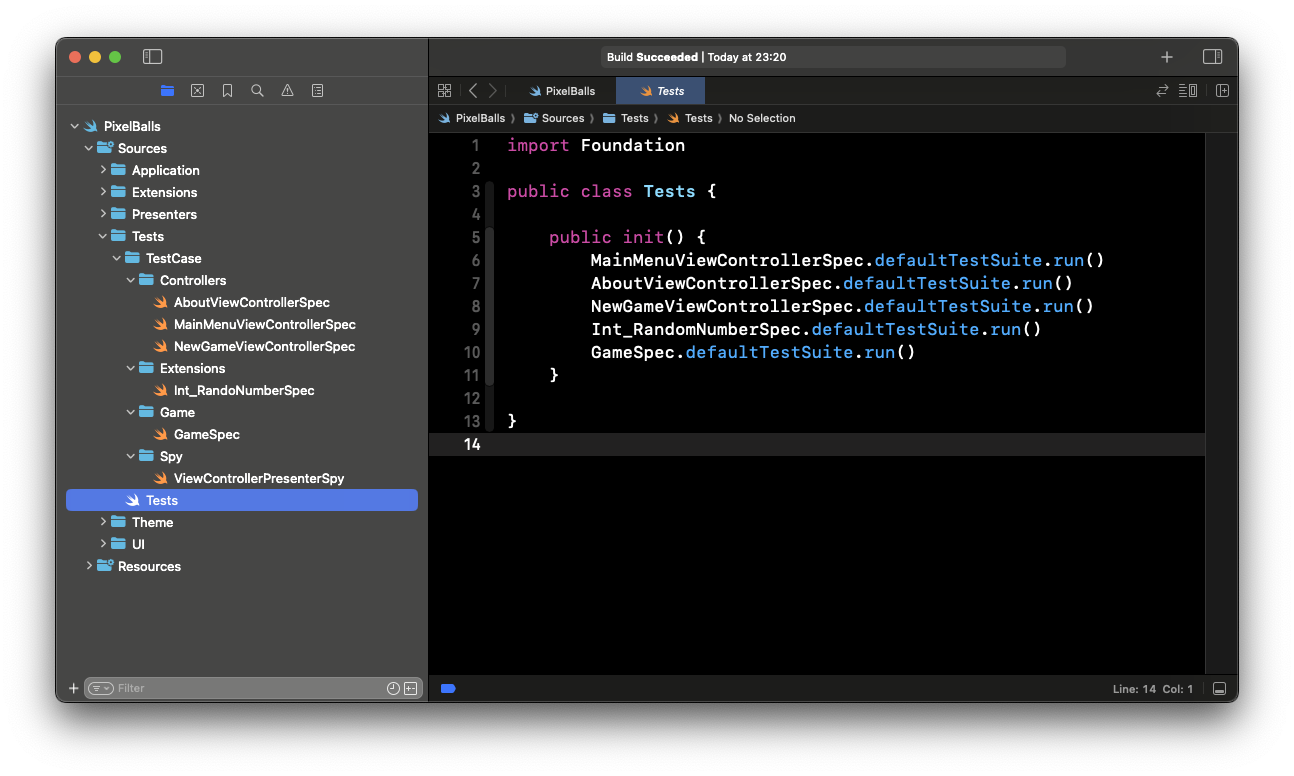Select the highlighted Tests swift file

click(242, 500)
